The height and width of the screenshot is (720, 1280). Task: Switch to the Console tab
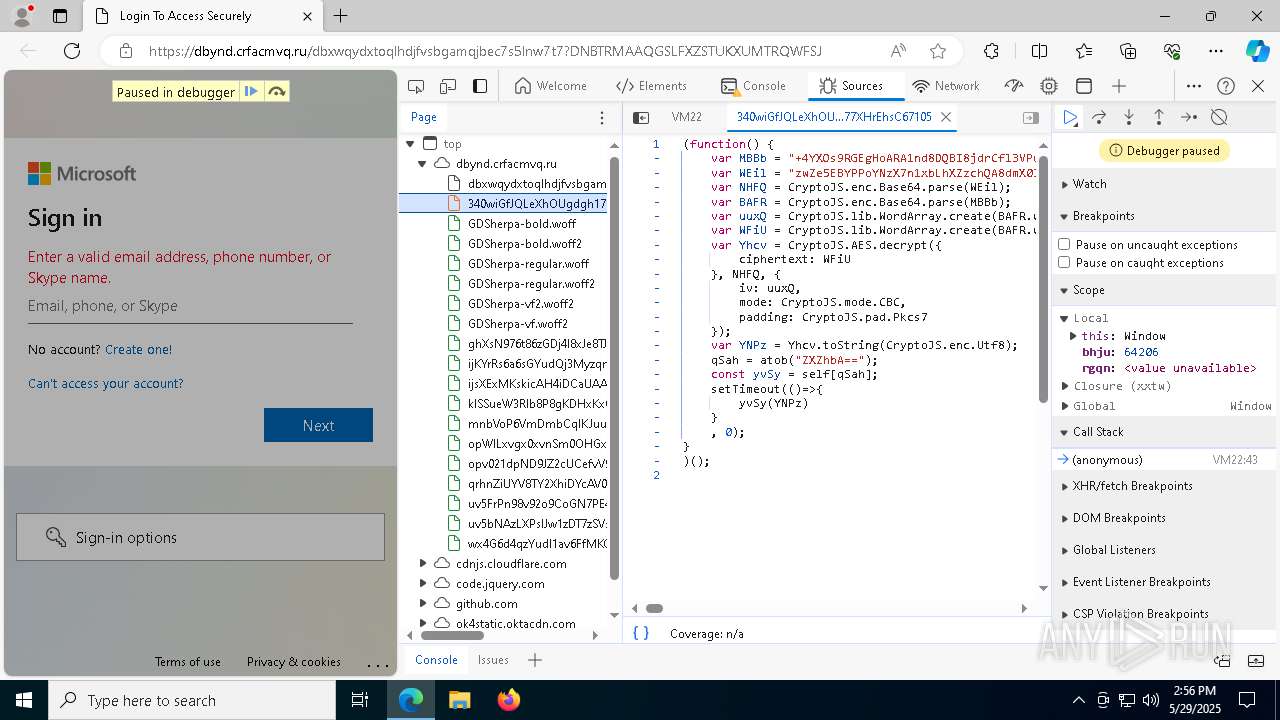pos(754,86)
